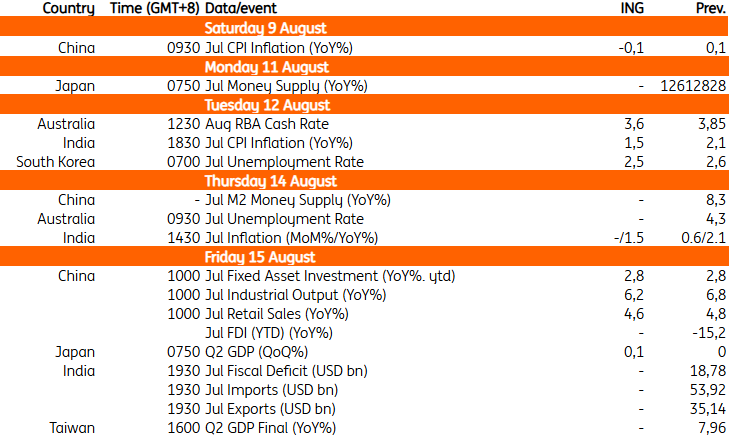Screen dimensions: 729x437
Task: Select the Monday 11 August date band
Action: [266, 66]
